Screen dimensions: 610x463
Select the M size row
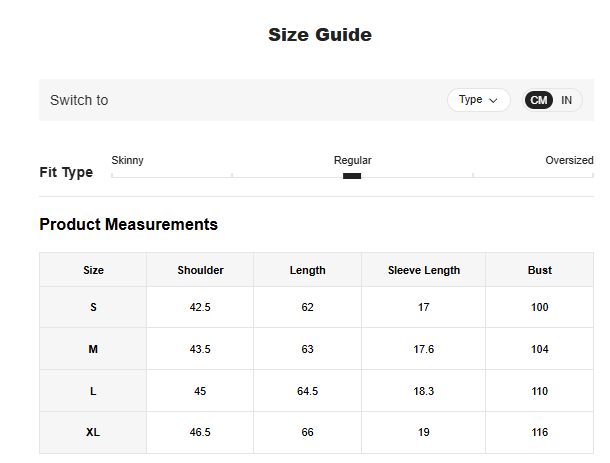93,349
